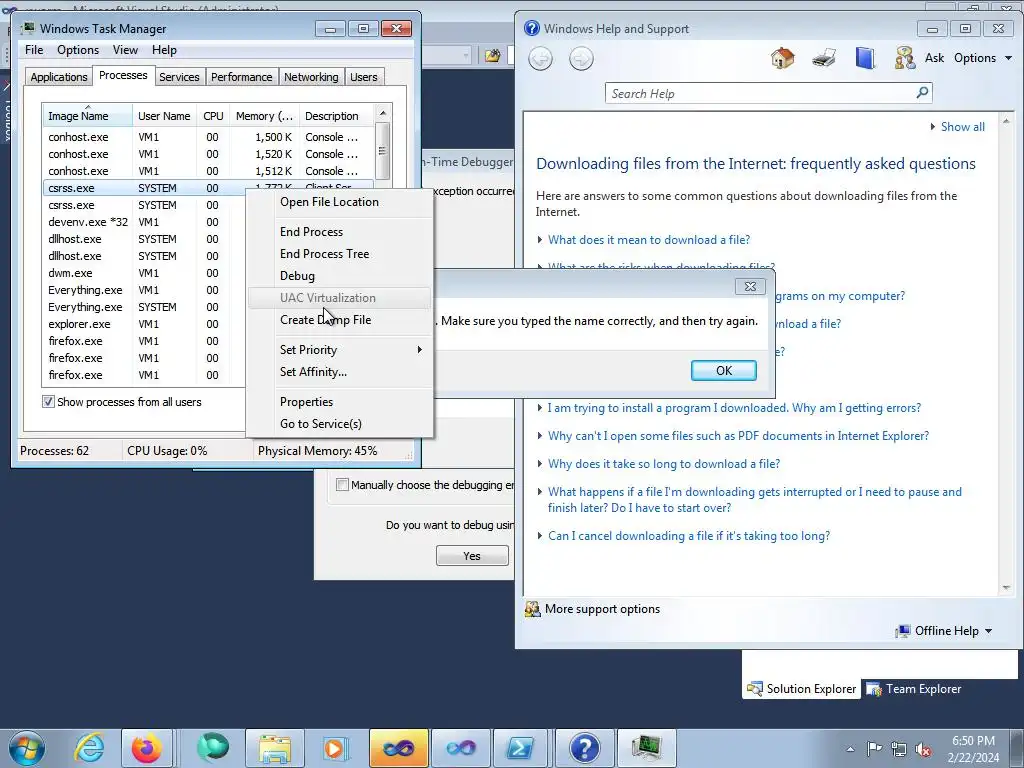This screenshot has width=1024, height=768.
Task: Show hidden tray icons arrow
Action: [x=850, y=749]
